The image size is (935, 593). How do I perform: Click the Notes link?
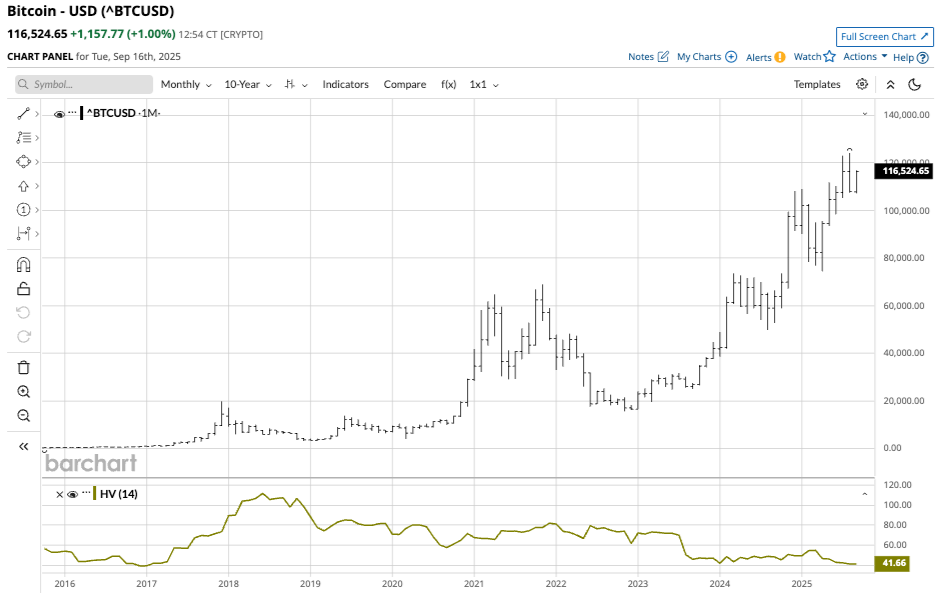(641, 57)
